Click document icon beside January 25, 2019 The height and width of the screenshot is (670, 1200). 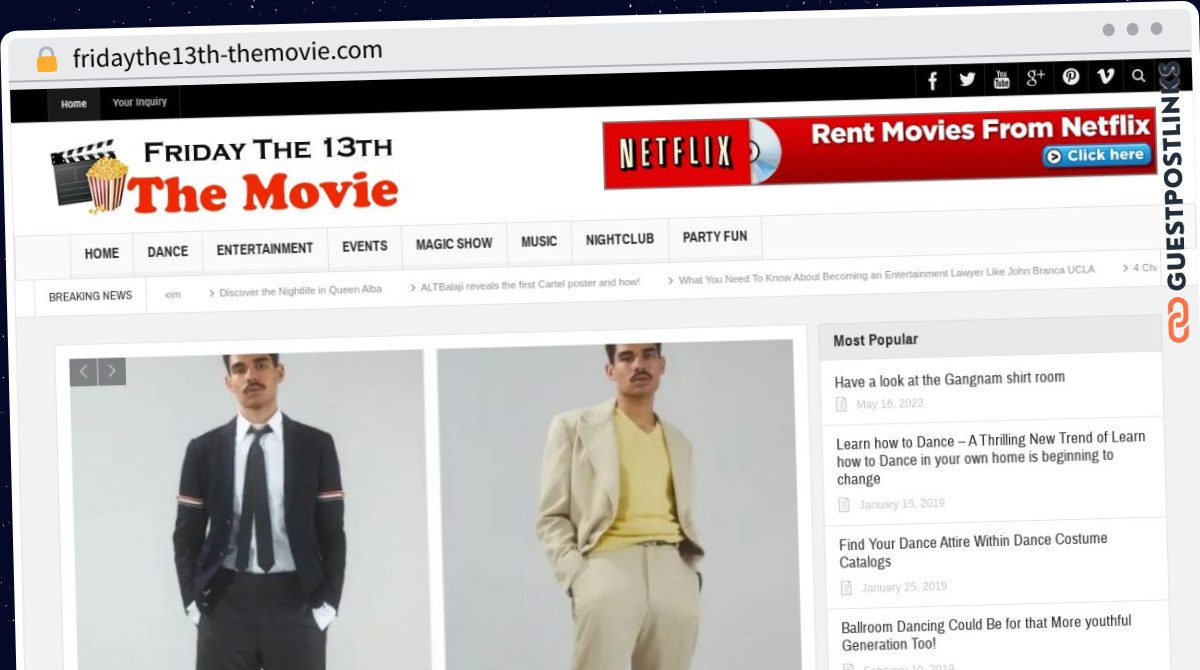pyautogui.click(x=847, y=588)
